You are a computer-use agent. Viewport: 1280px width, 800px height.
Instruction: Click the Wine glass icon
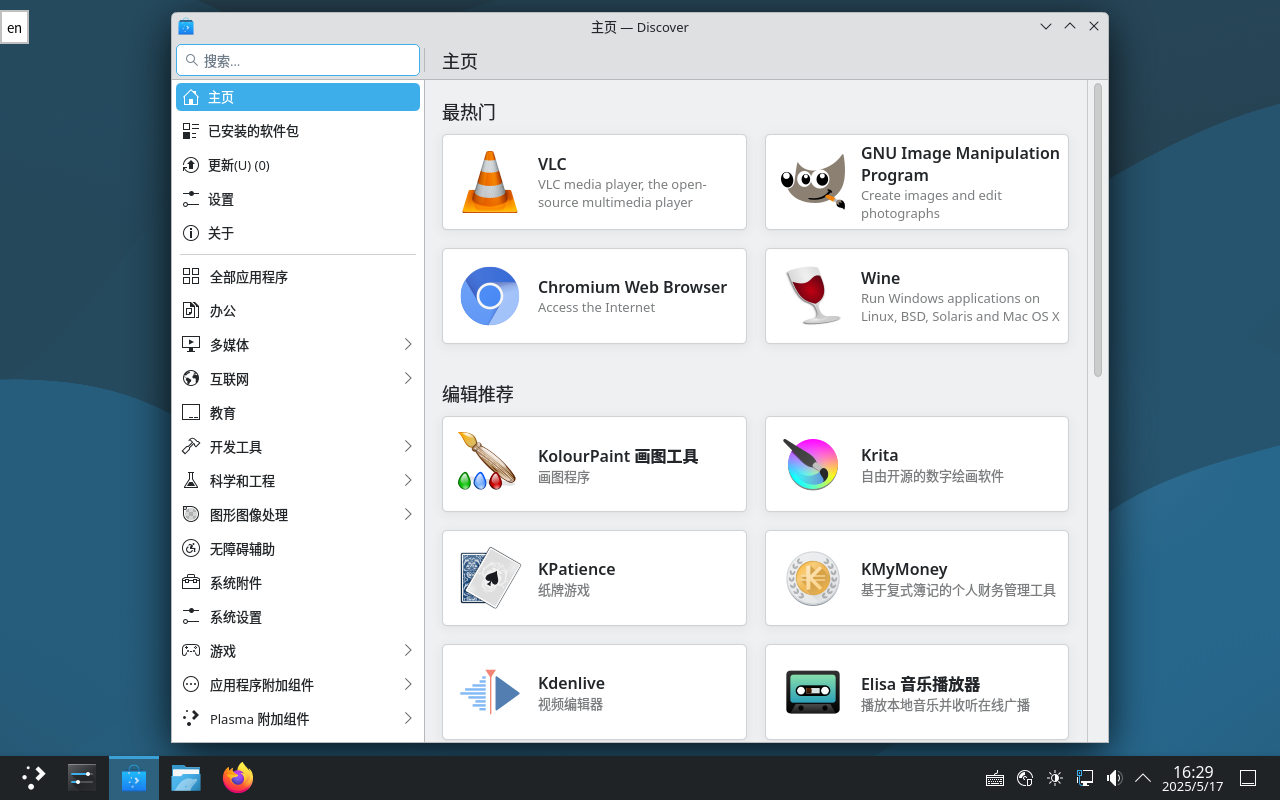tap(813, 296)
